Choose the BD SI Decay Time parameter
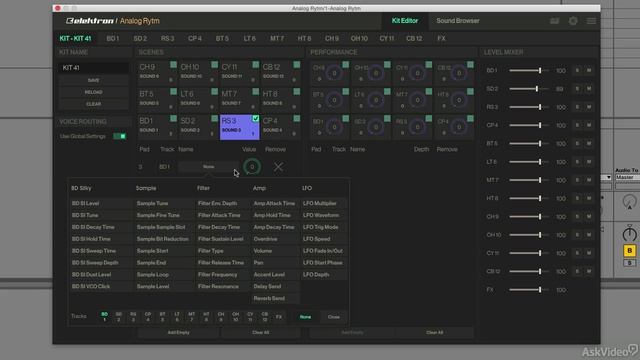Viewport: 640px width, 360px height. click(x=101, y=227)
